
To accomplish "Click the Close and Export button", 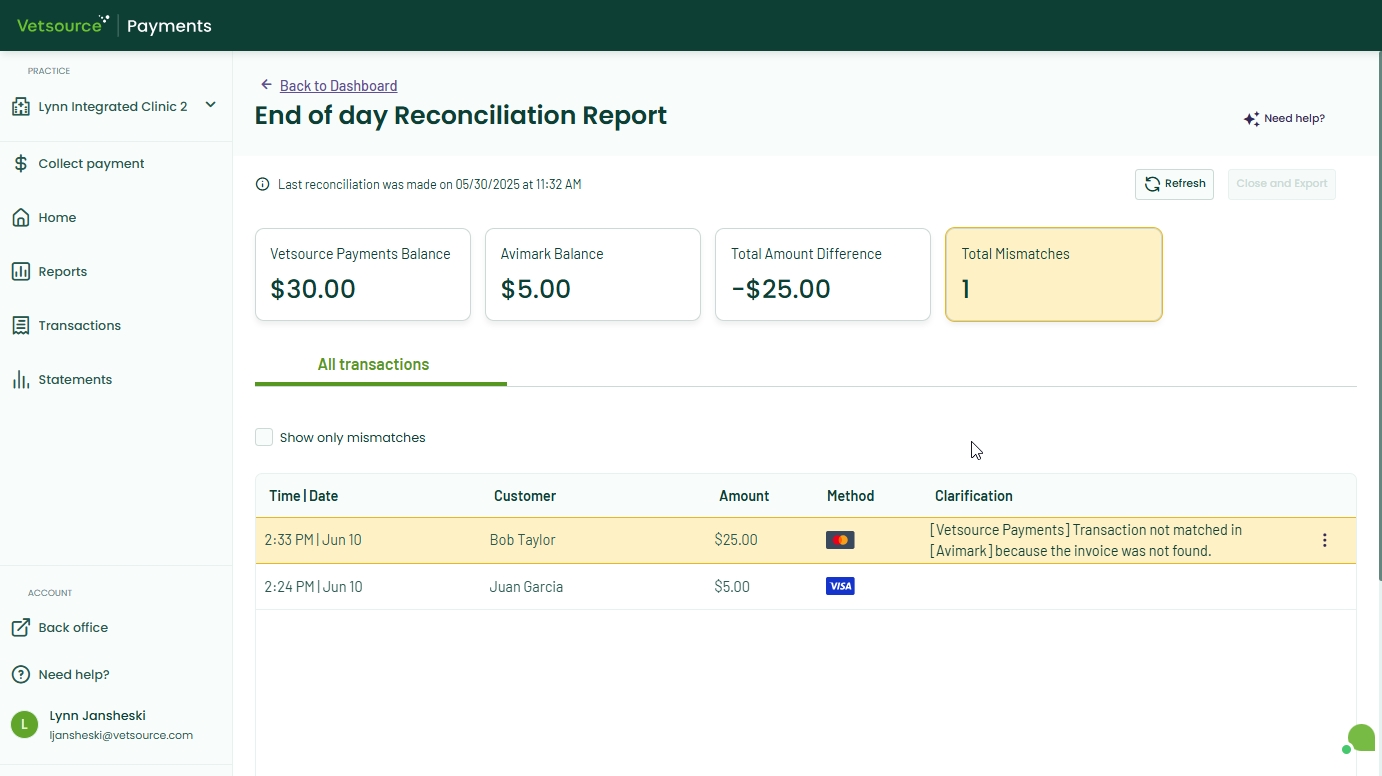I will pyautogui.click(x=1281, y=184).
